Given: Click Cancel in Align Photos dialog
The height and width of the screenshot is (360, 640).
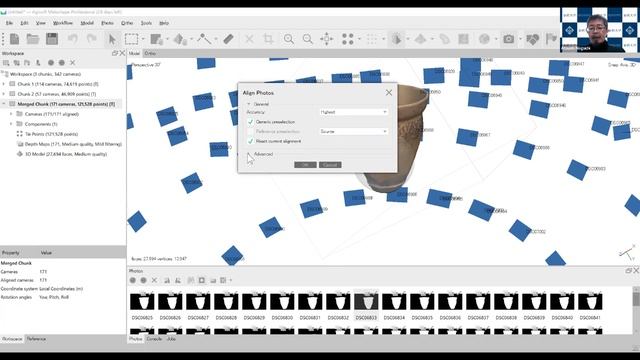Looking at the screenshot, I should 330,165.
